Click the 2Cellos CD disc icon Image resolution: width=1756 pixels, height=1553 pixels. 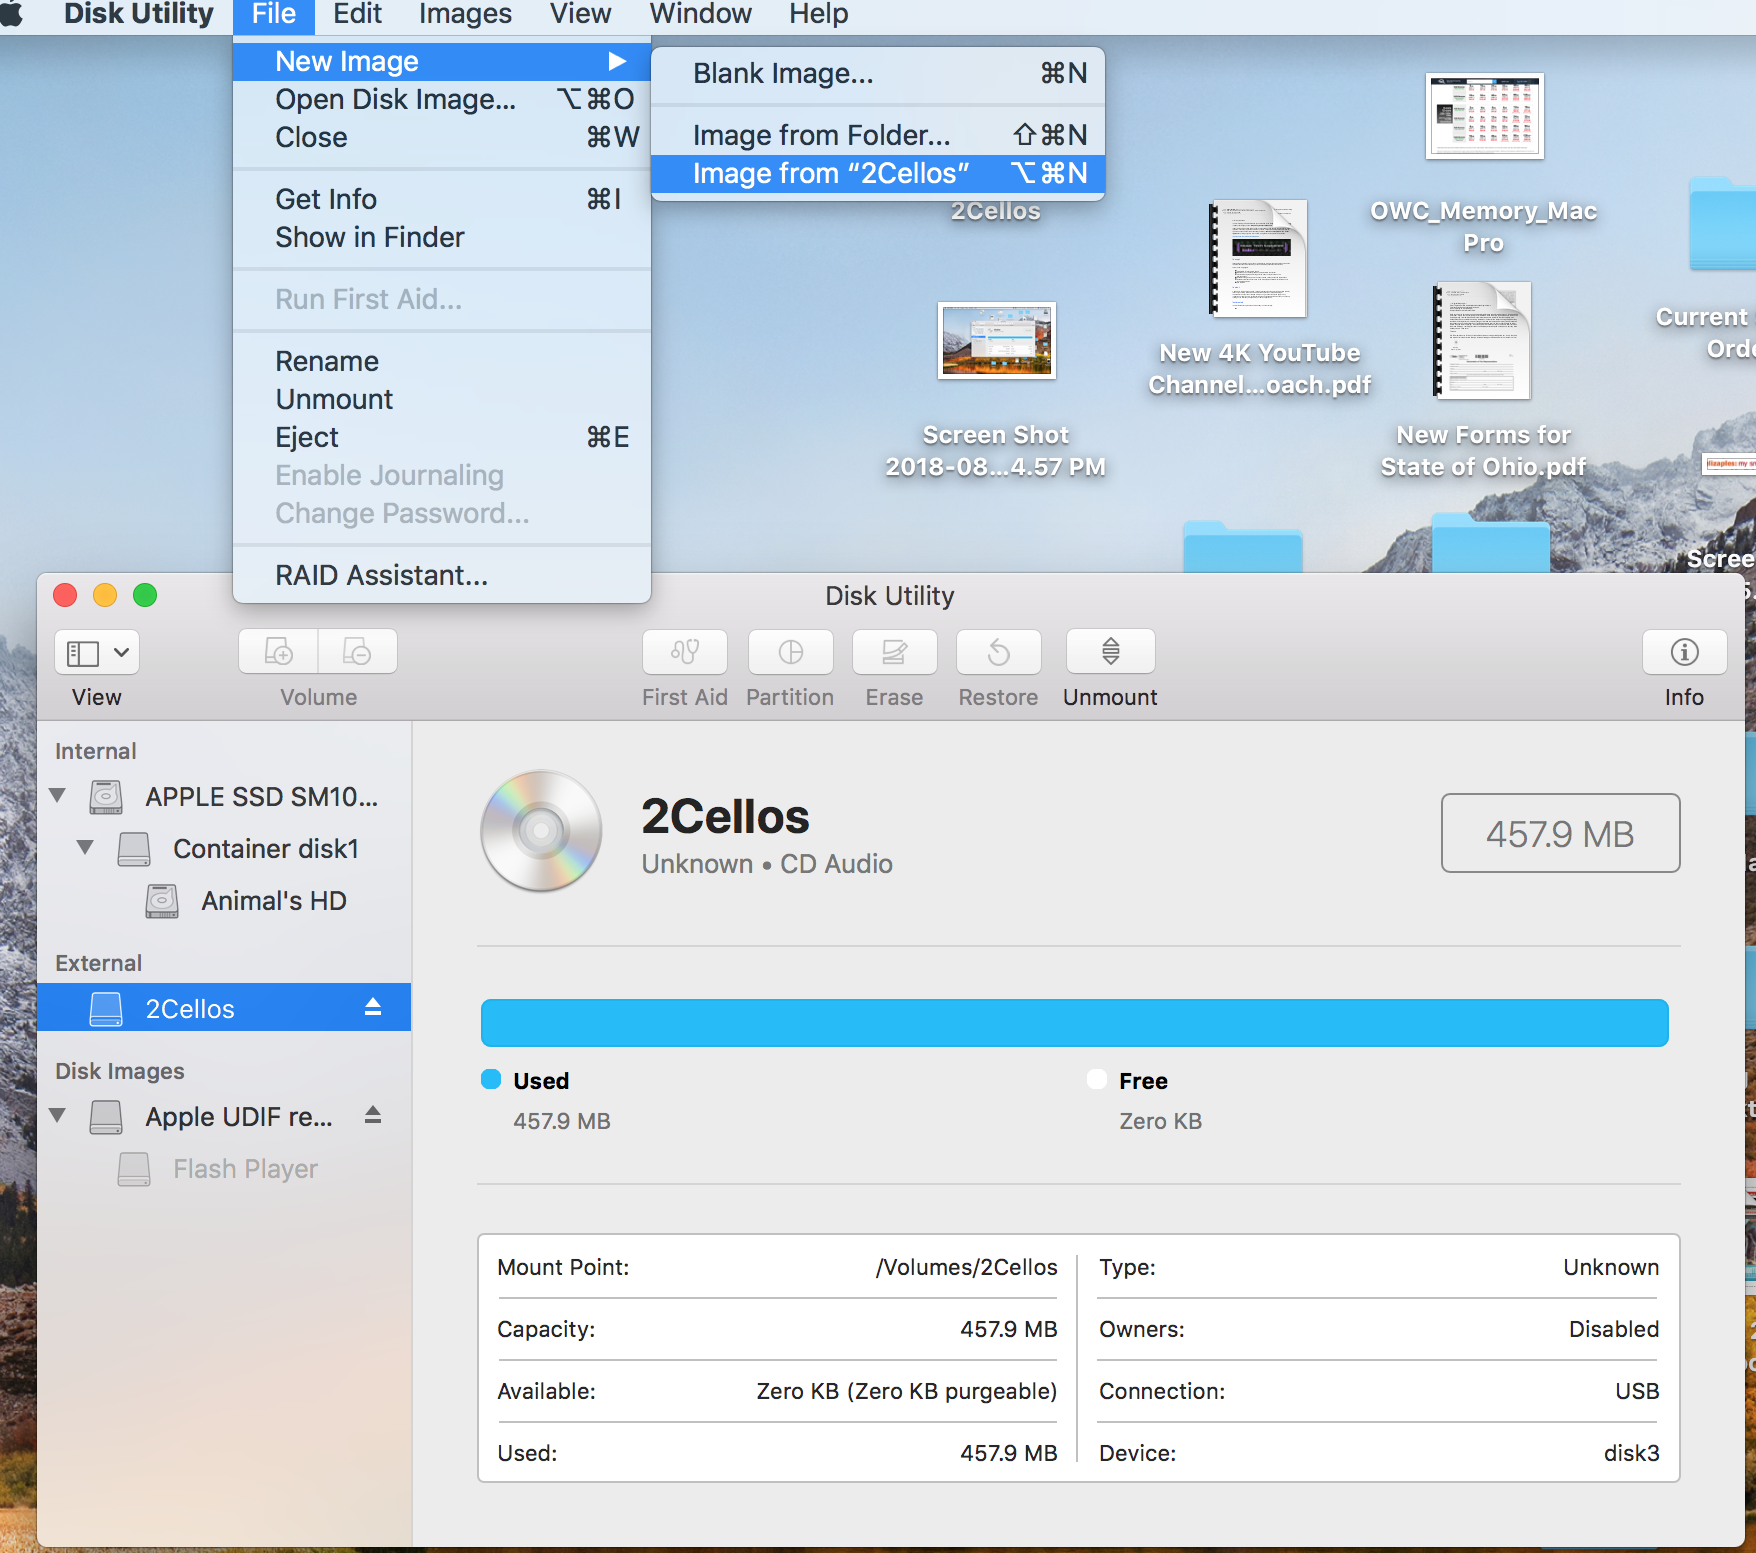pos(541,831)
